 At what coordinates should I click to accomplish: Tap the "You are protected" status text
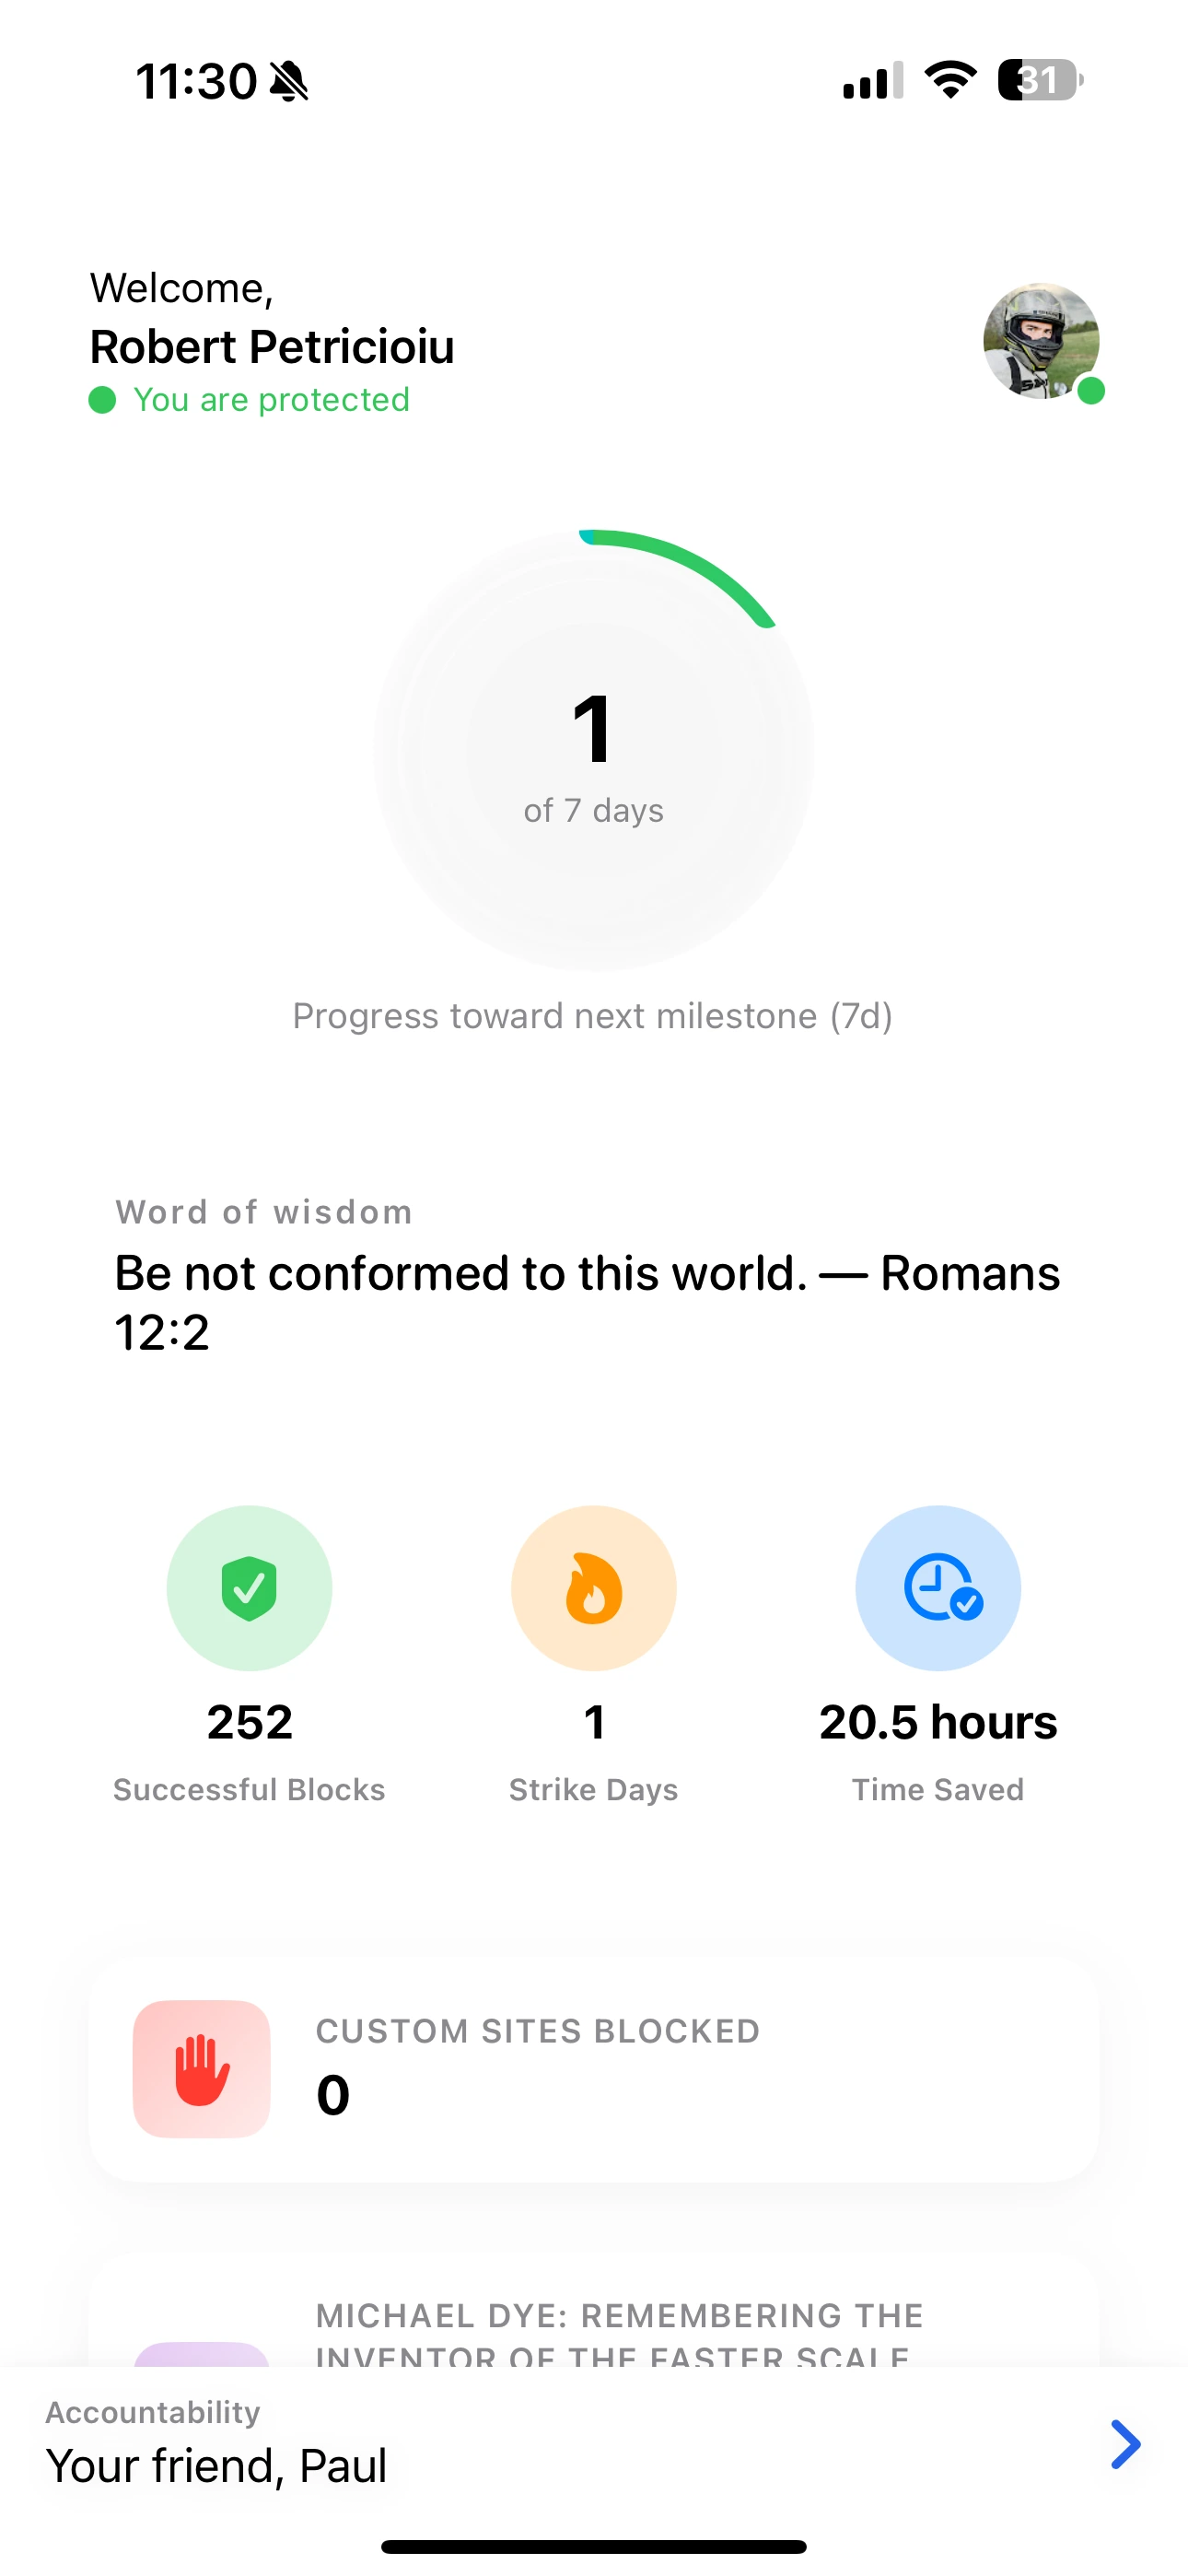271,400
